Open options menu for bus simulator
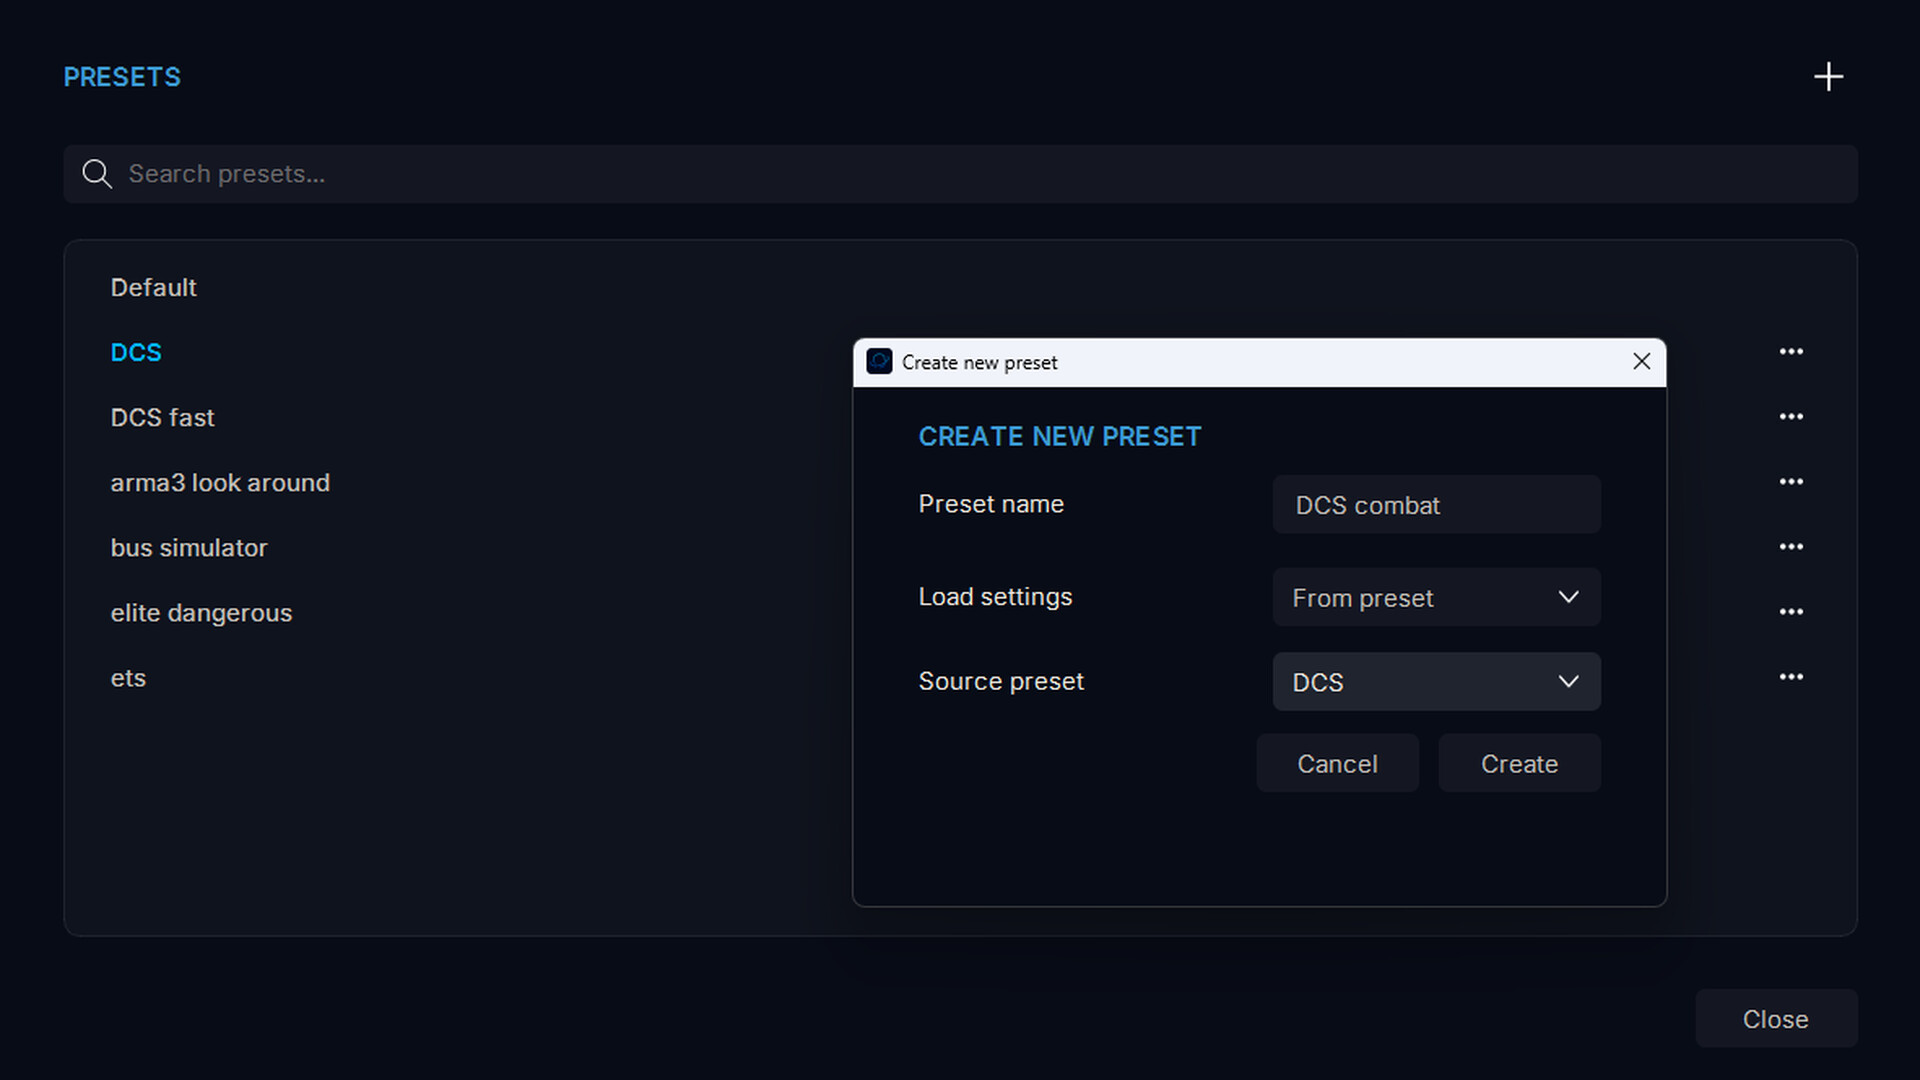Image resolution: width=1920 pixels, height=1080 pixels. click(x=1791, y=547)
